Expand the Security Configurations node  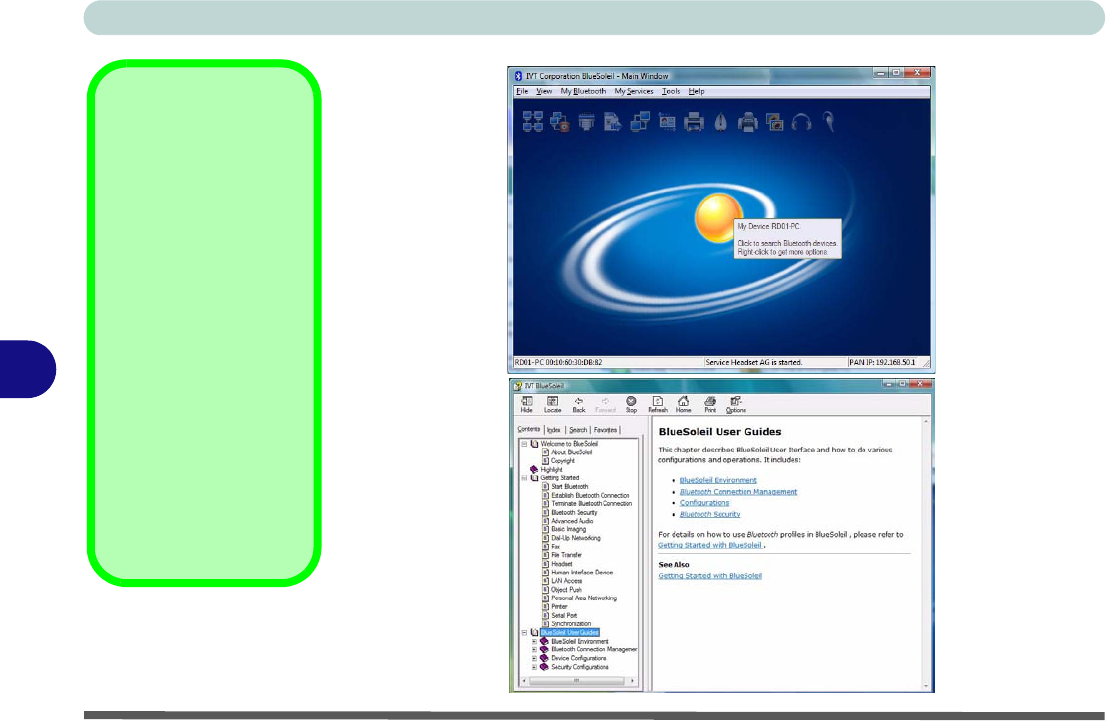pos(534,667)
